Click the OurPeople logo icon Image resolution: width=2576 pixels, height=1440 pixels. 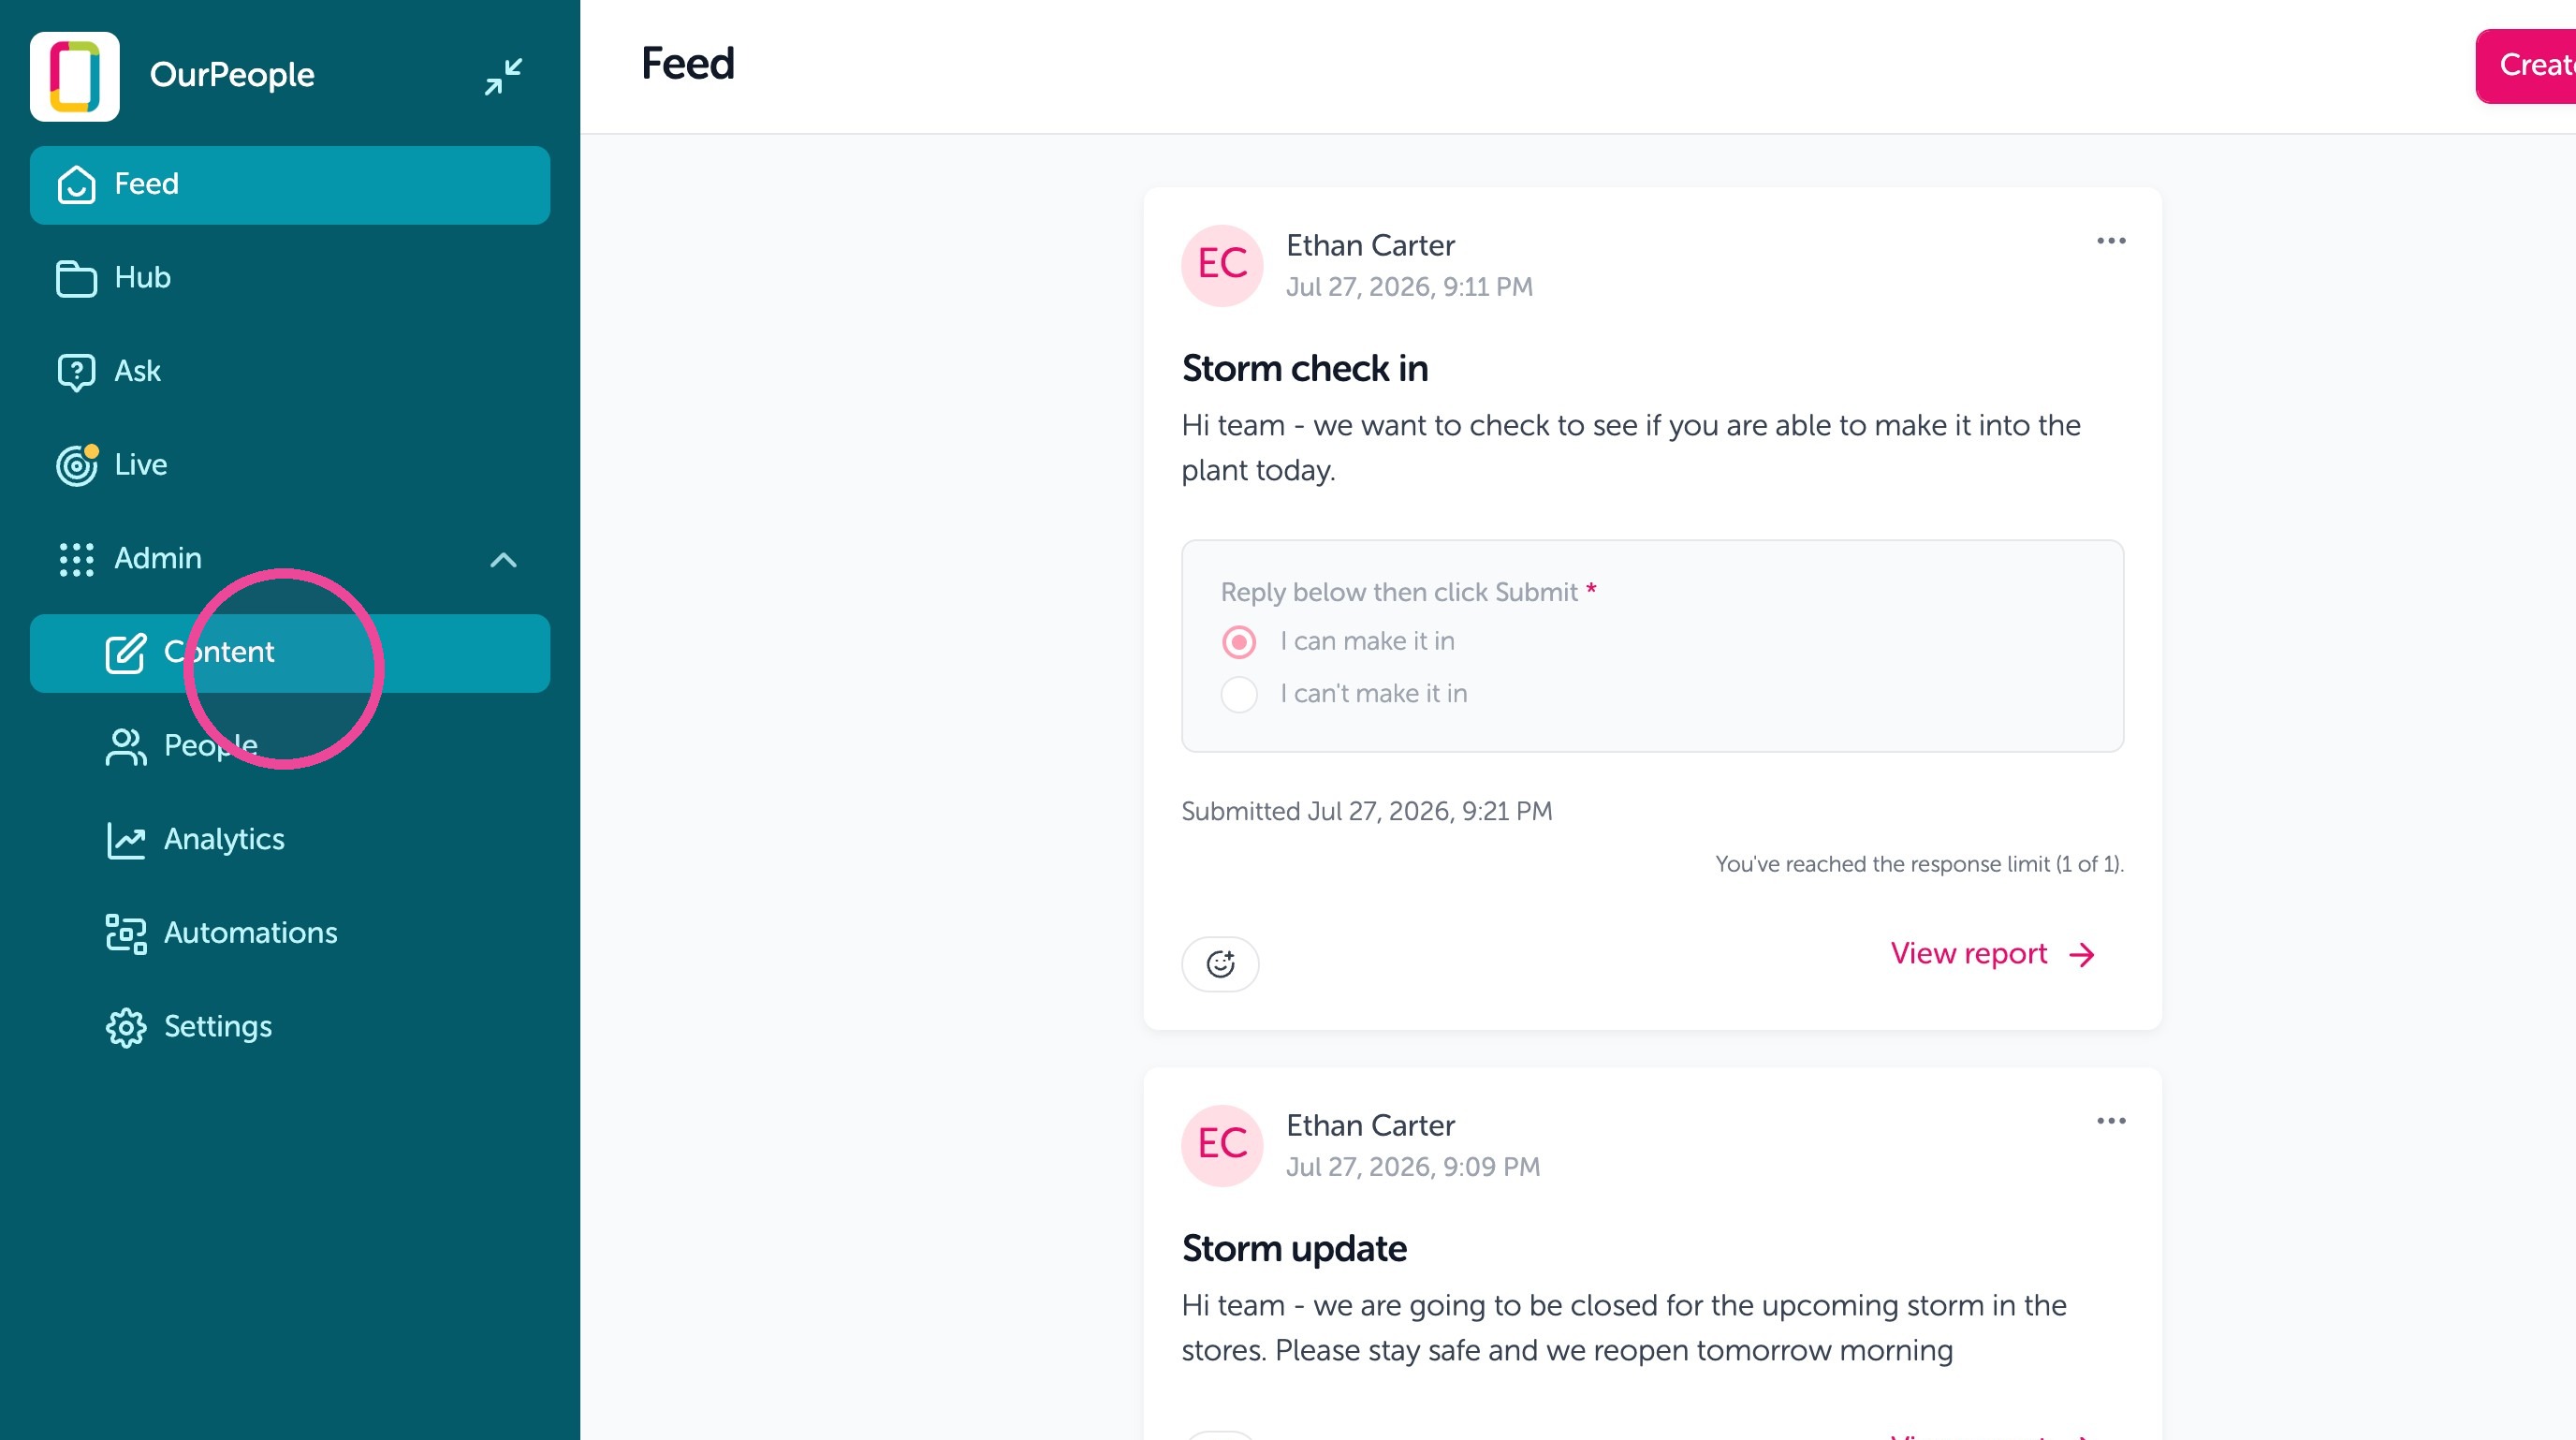[75, 76]
